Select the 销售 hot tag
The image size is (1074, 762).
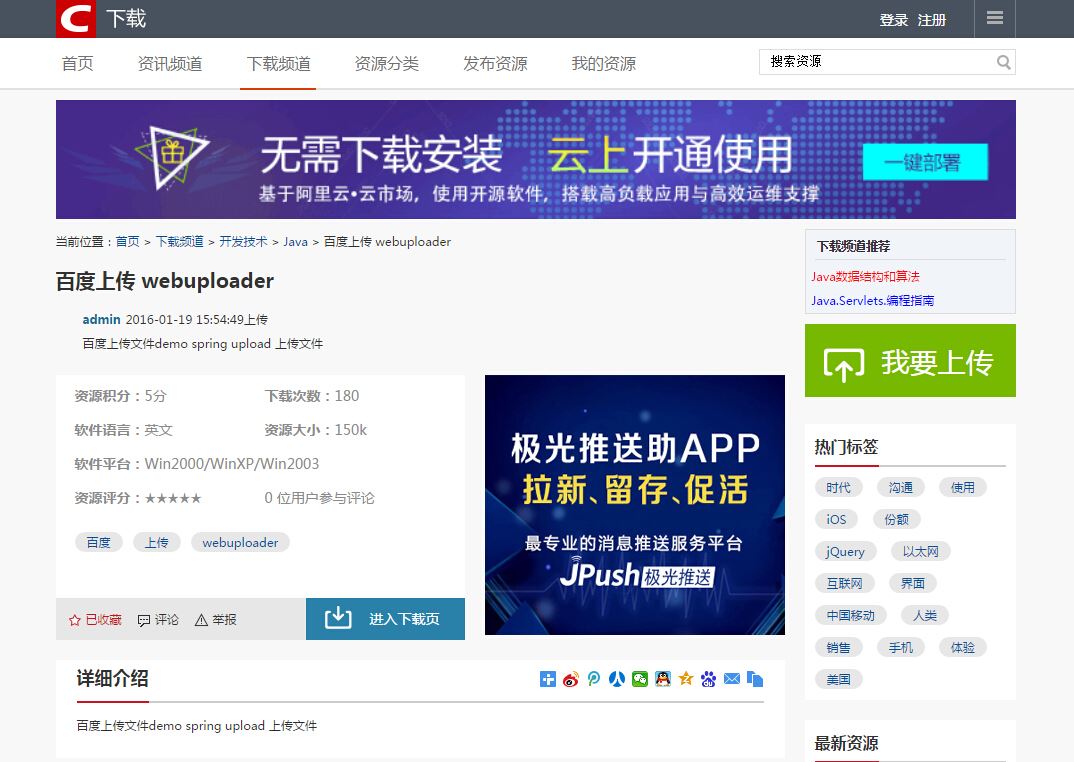838,648
